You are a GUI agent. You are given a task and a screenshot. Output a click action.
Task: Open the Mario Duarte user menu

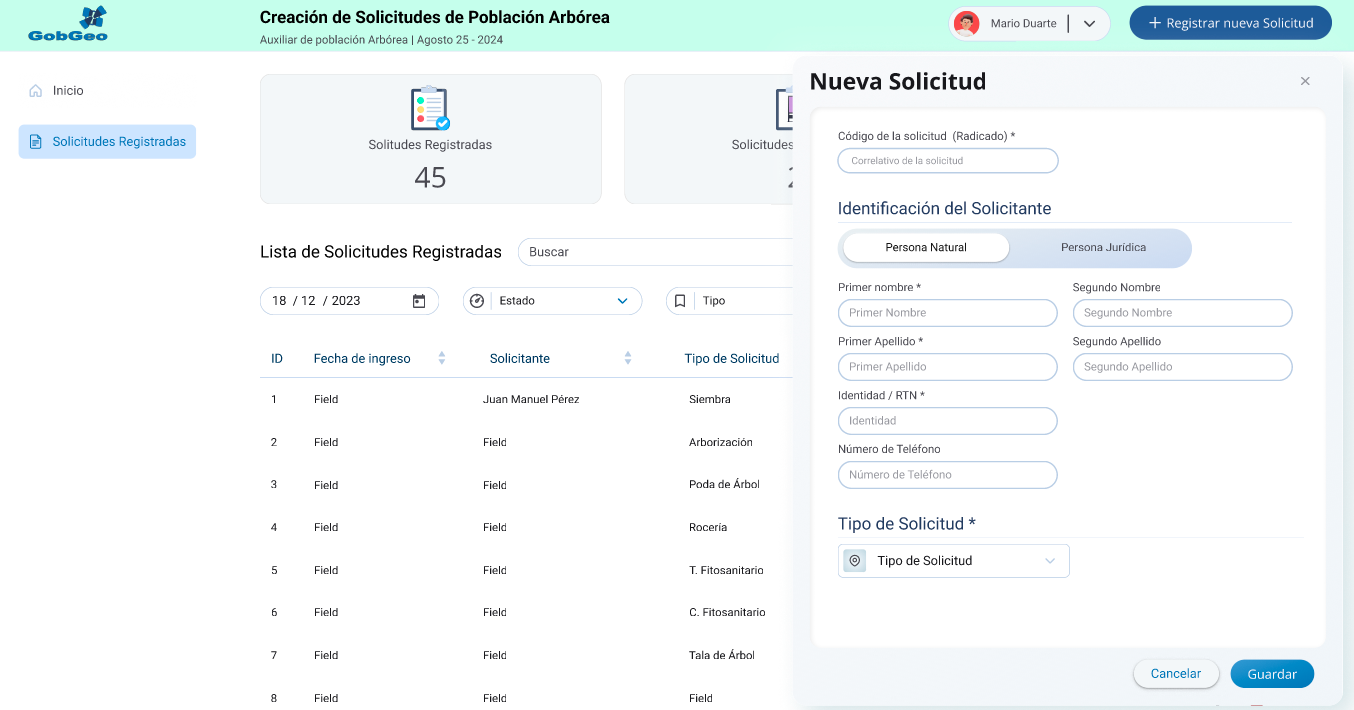point(1090,24)
